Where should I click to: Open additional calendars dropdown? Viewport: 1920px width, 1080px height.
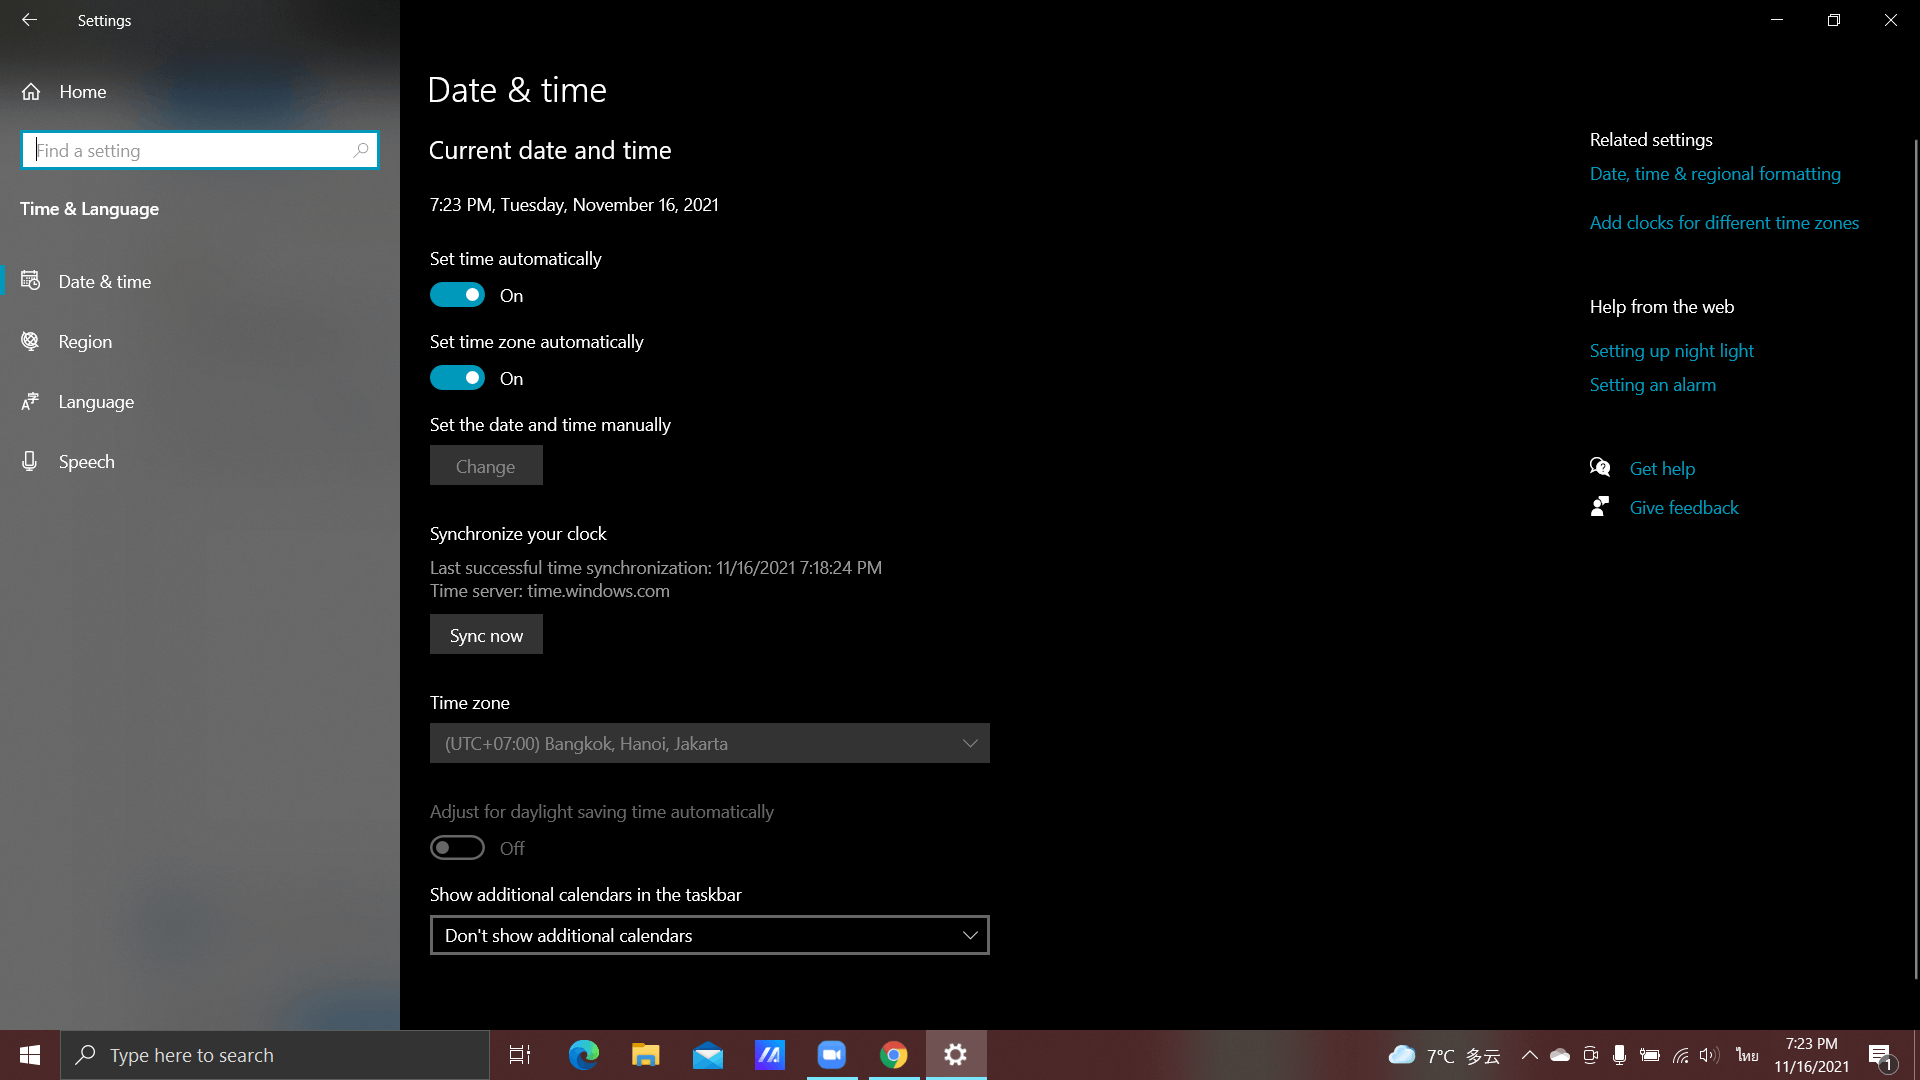tap(709, 935)
